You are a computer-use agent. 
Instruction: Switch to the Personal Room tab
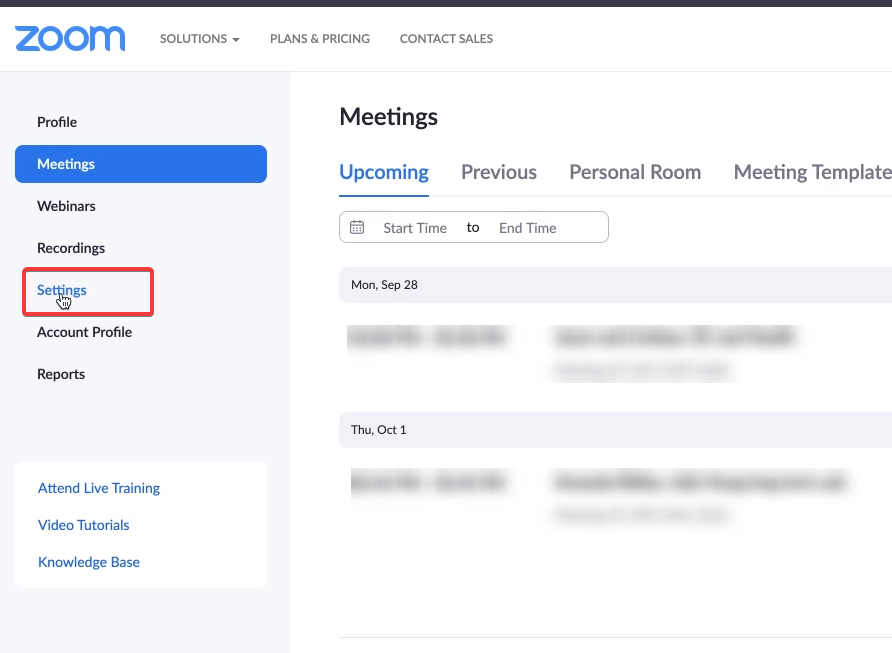click(x=635, y=172)
